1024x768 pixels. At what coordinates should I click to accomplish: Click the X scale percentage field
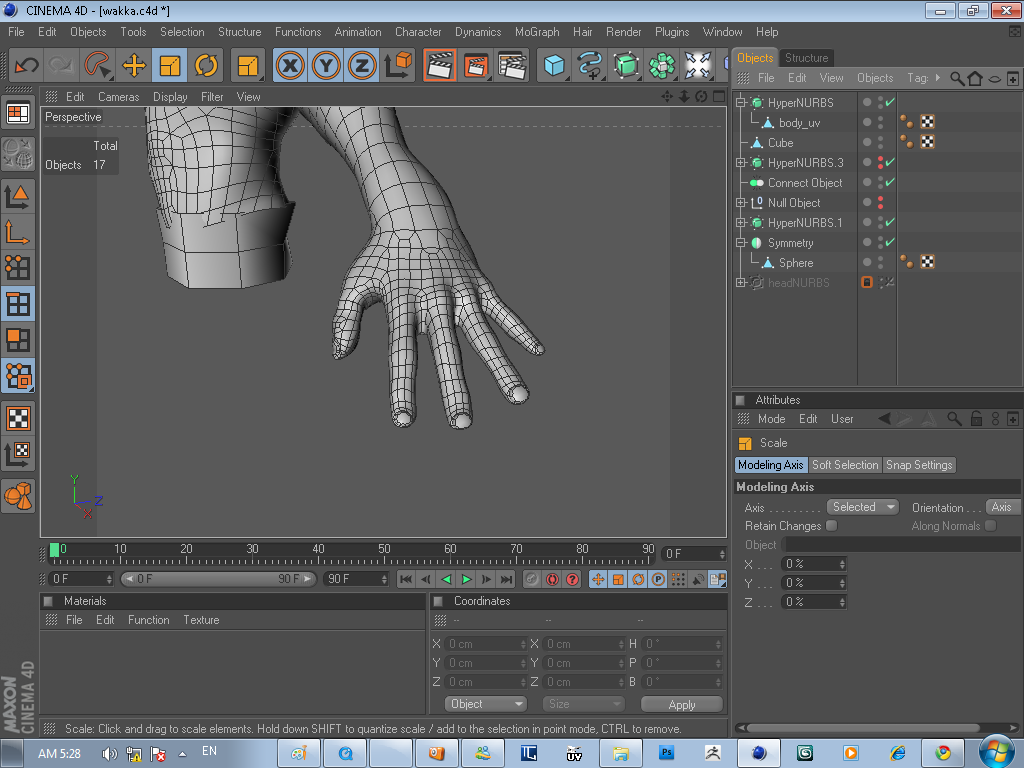pyautogui.click(x=814, y=564)
